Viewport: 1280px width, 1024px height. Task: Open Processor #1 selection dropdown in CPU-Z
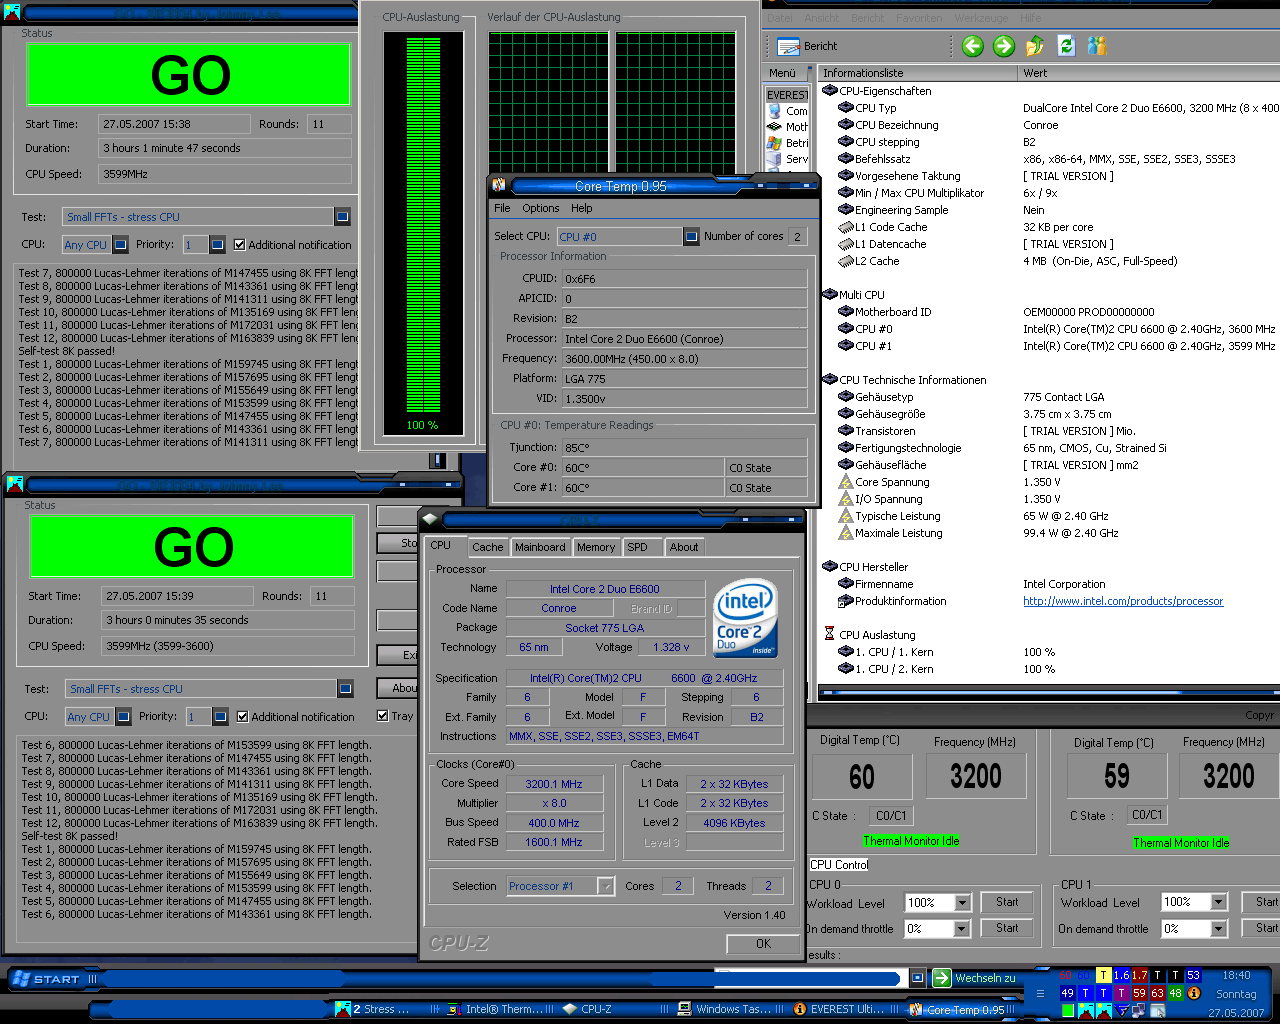pos(606,886)
